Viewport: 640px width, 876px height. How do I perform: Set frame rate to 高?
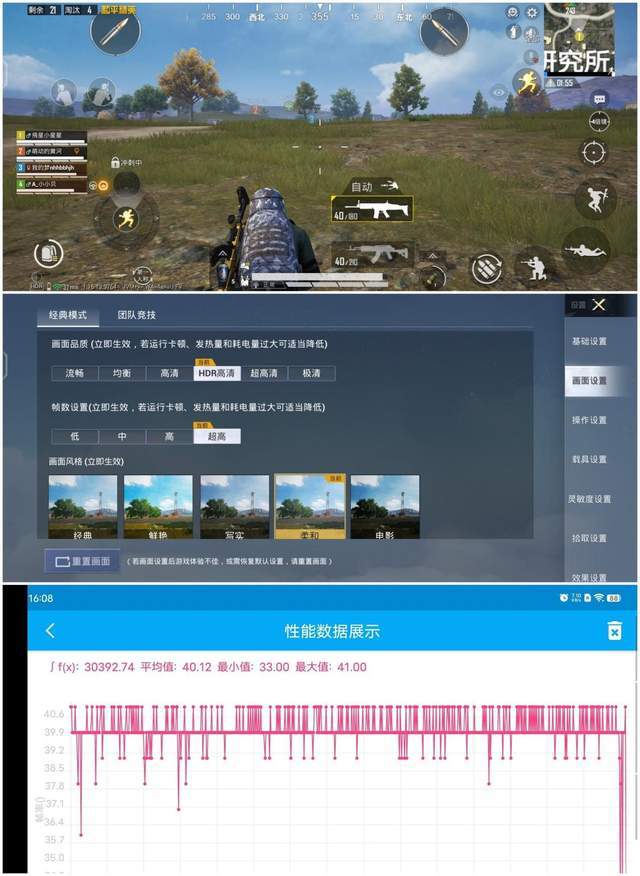pos(169,436)
